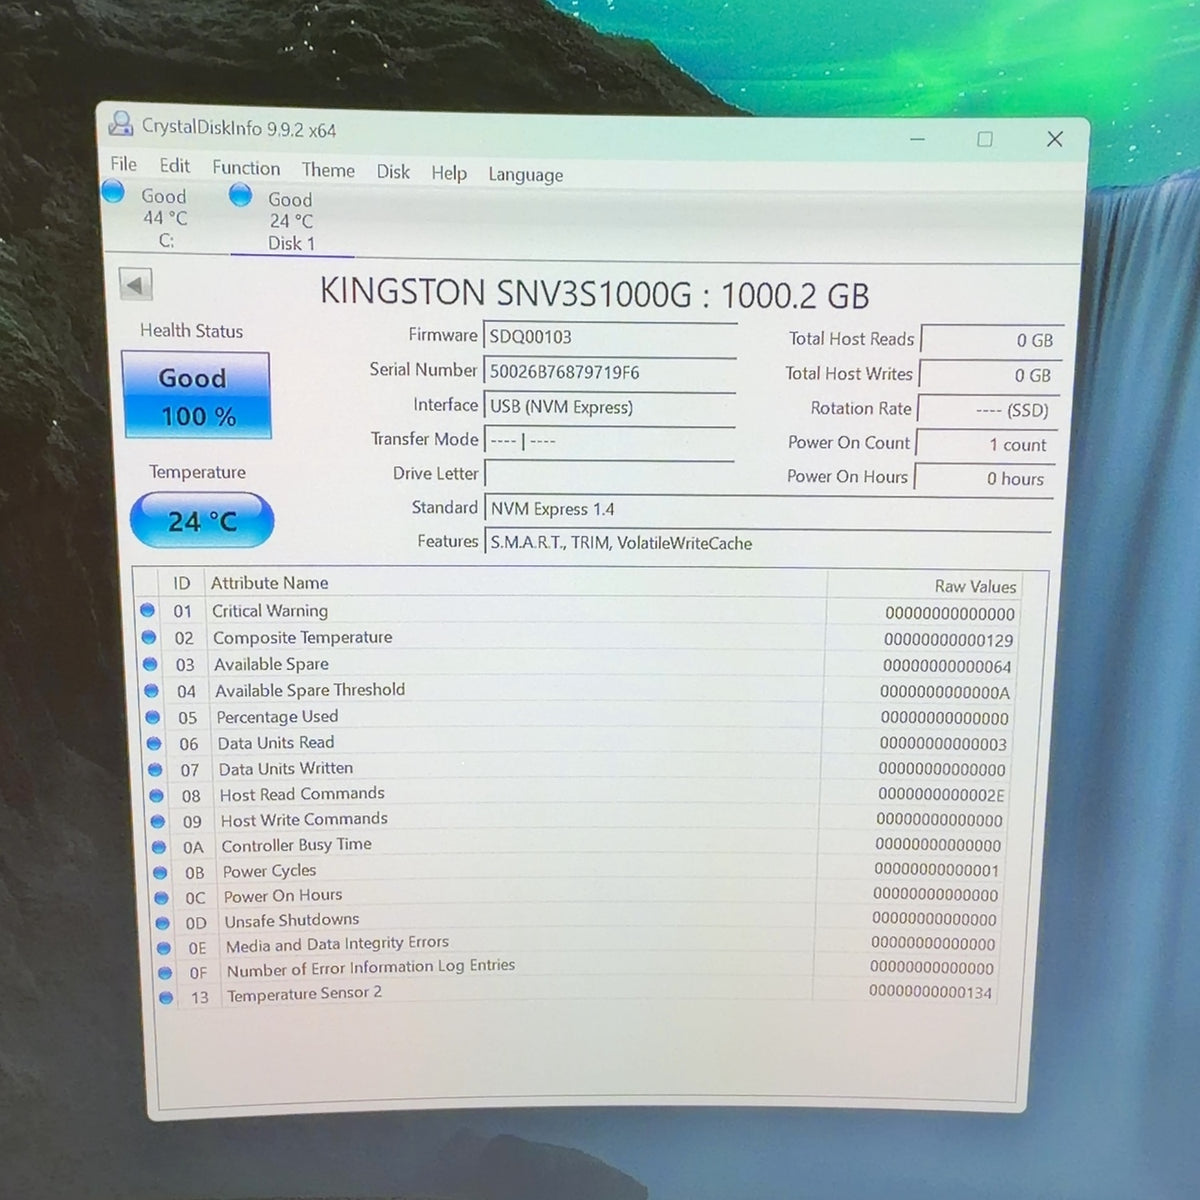Go to previous disk with left arrow
The image size is (1200, 1200).
coord(135,285)
